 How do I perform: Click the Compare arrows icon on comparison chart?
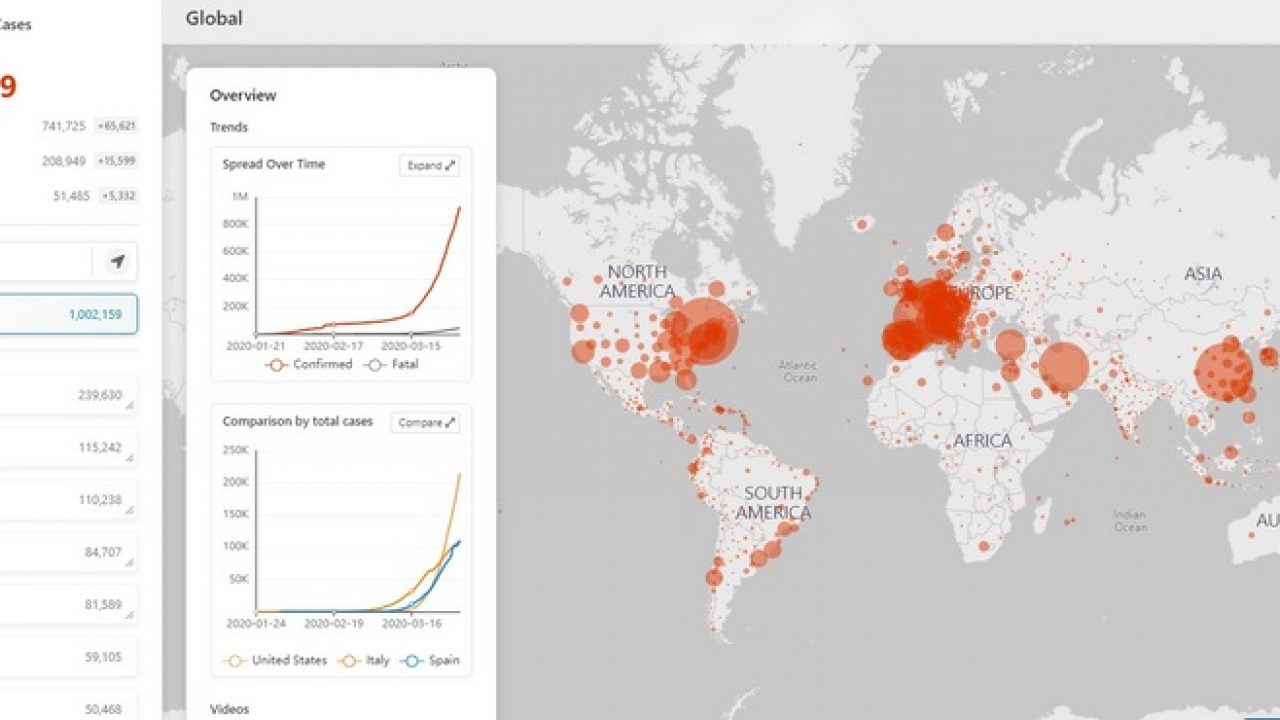(450, 423)
